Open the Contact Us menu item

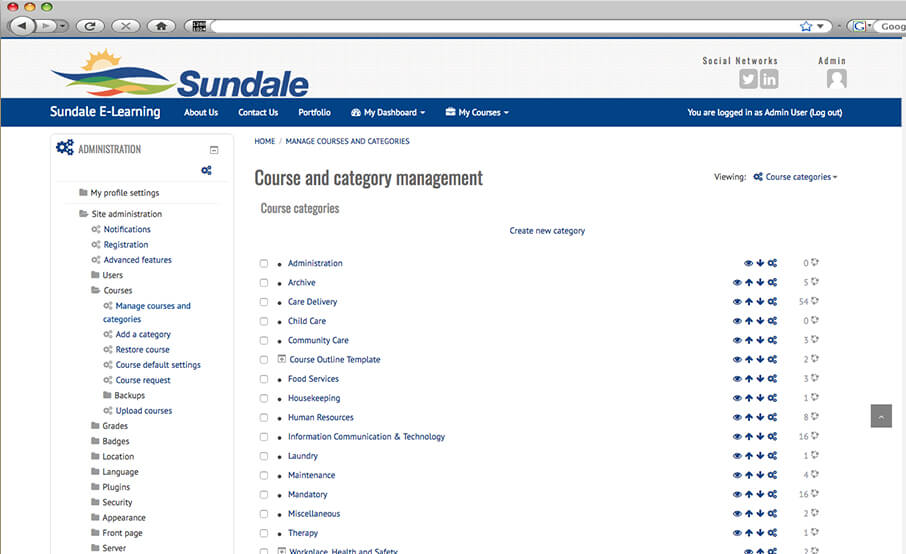[258, 113]
